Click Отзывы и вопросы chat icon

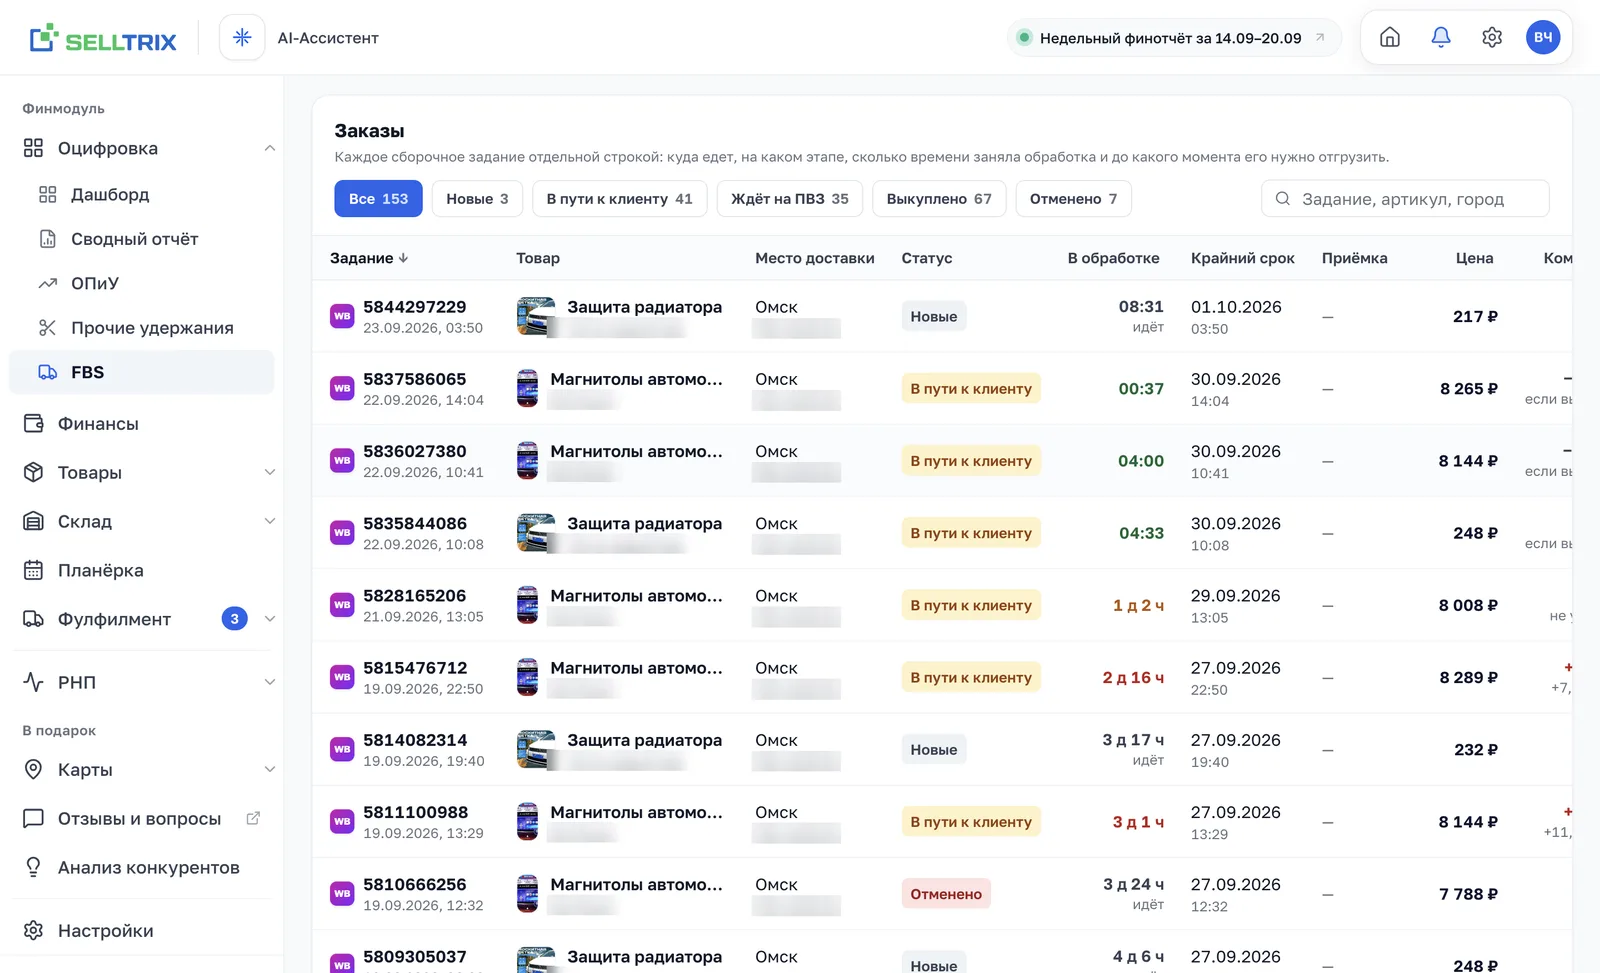[x=33, y=818]
